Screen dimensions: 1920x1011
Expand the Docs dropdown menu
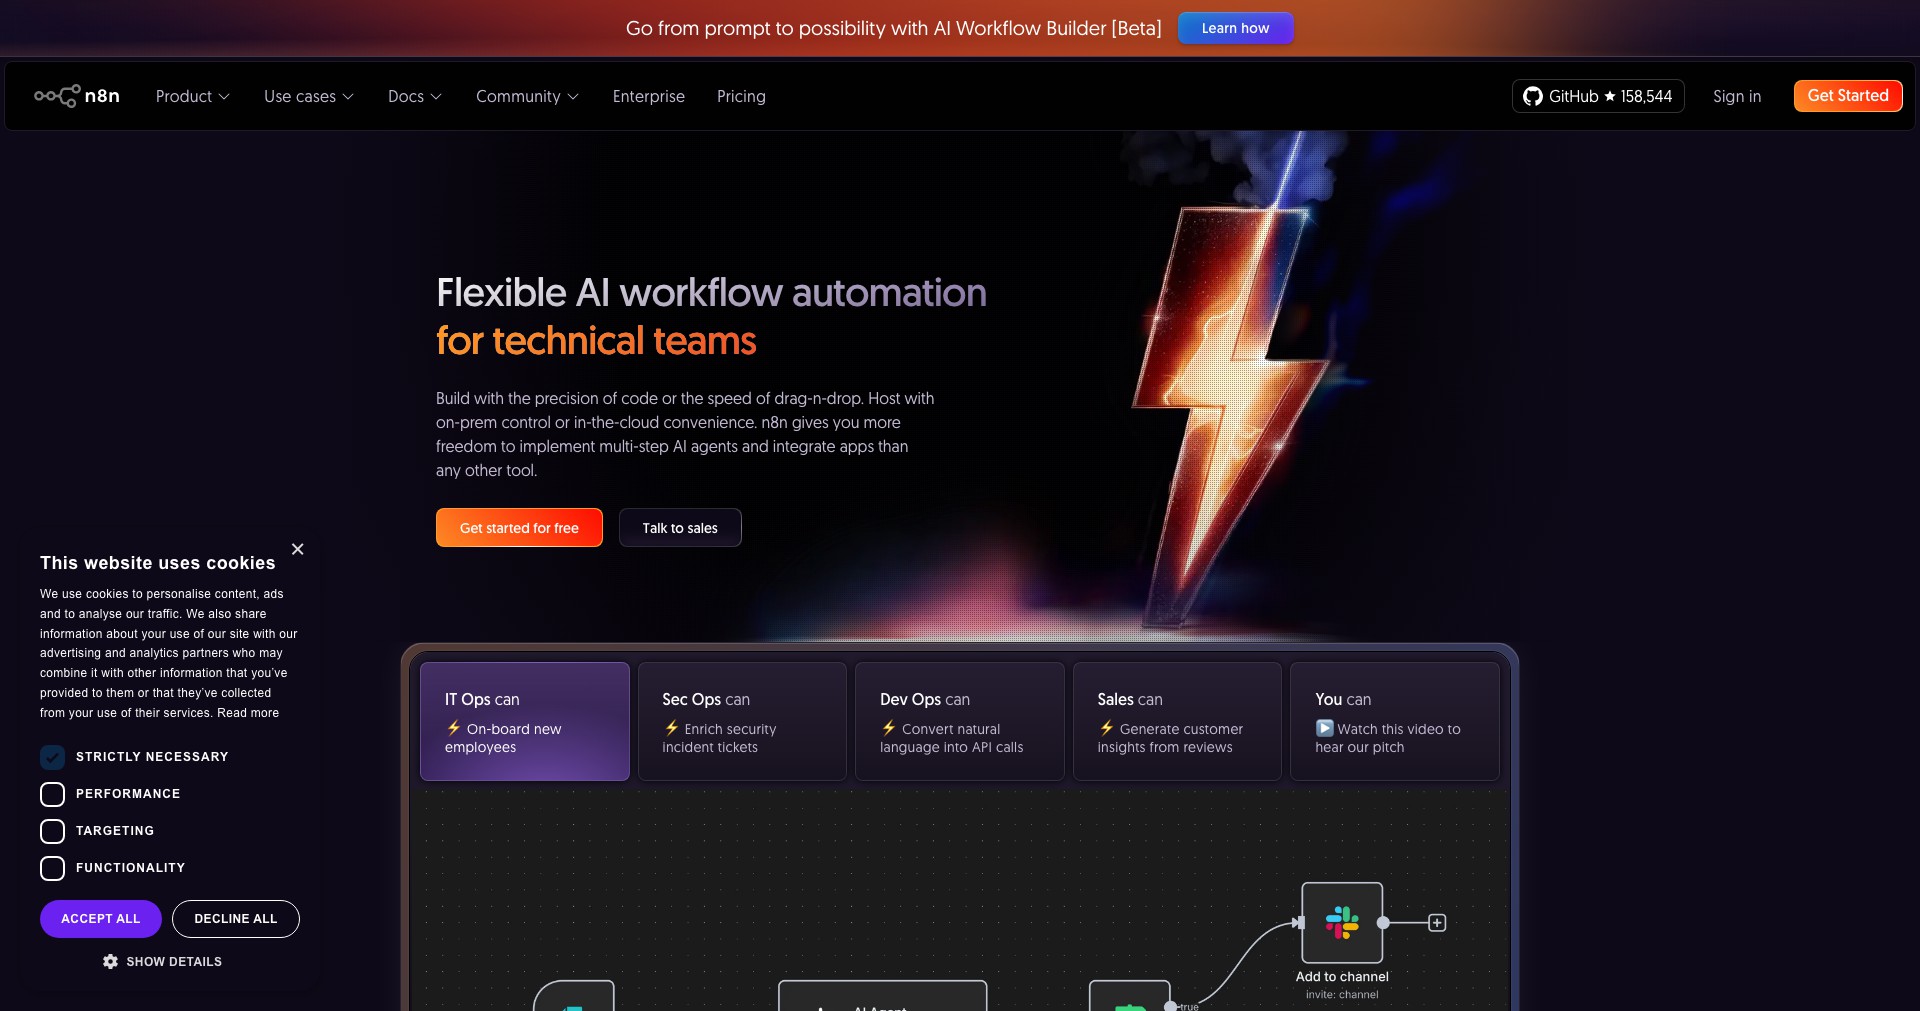[x=415, y=96]
